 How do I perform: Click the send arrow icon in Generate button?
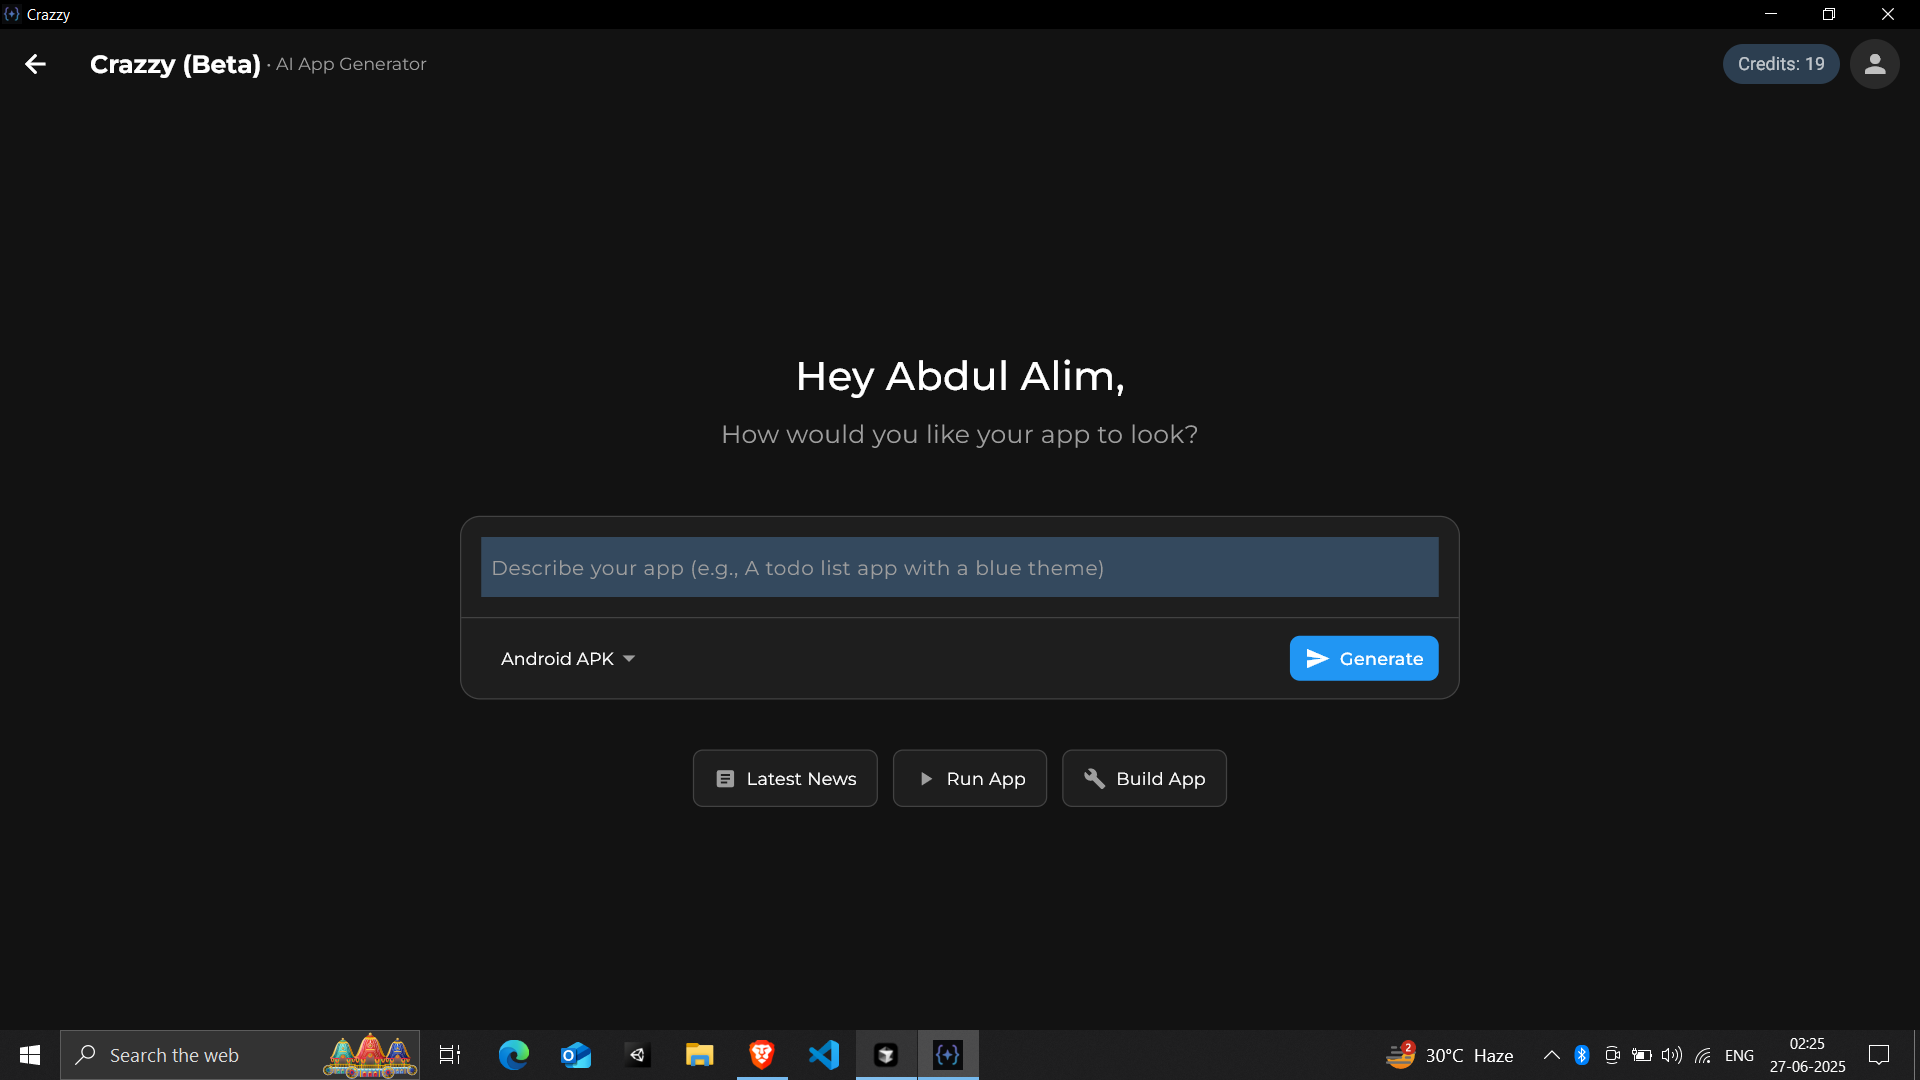pyautogui.click(x=1317, y=658)
